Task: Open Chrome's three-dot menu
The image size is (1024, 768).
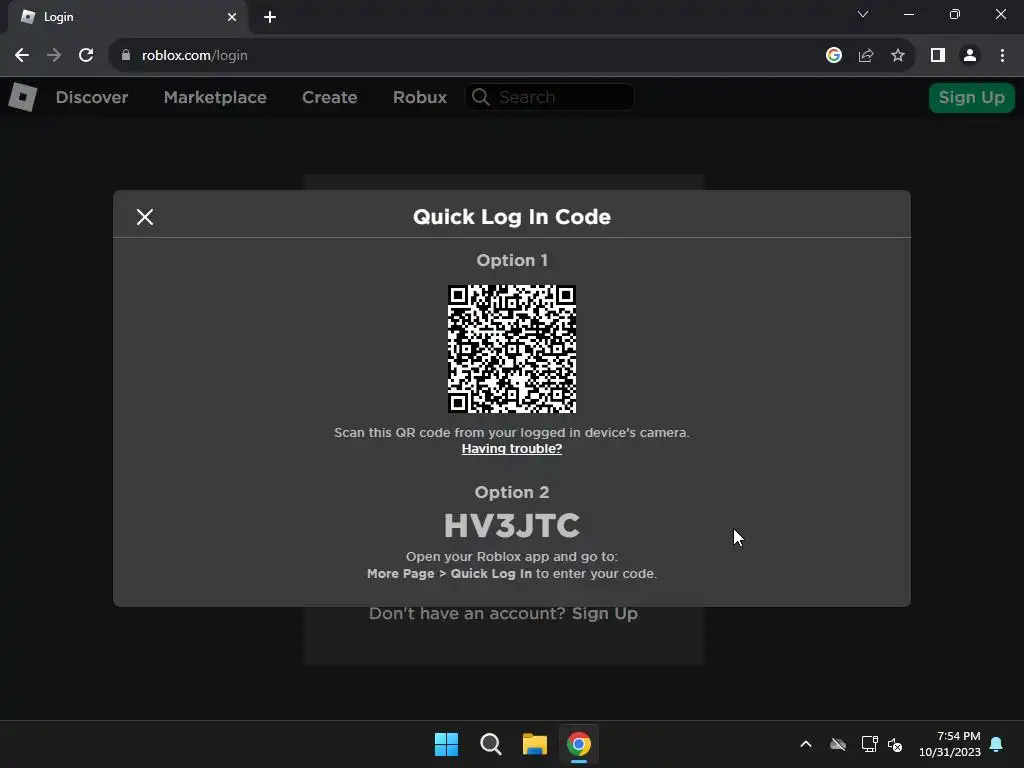Action: click(x=1002, y=56)
